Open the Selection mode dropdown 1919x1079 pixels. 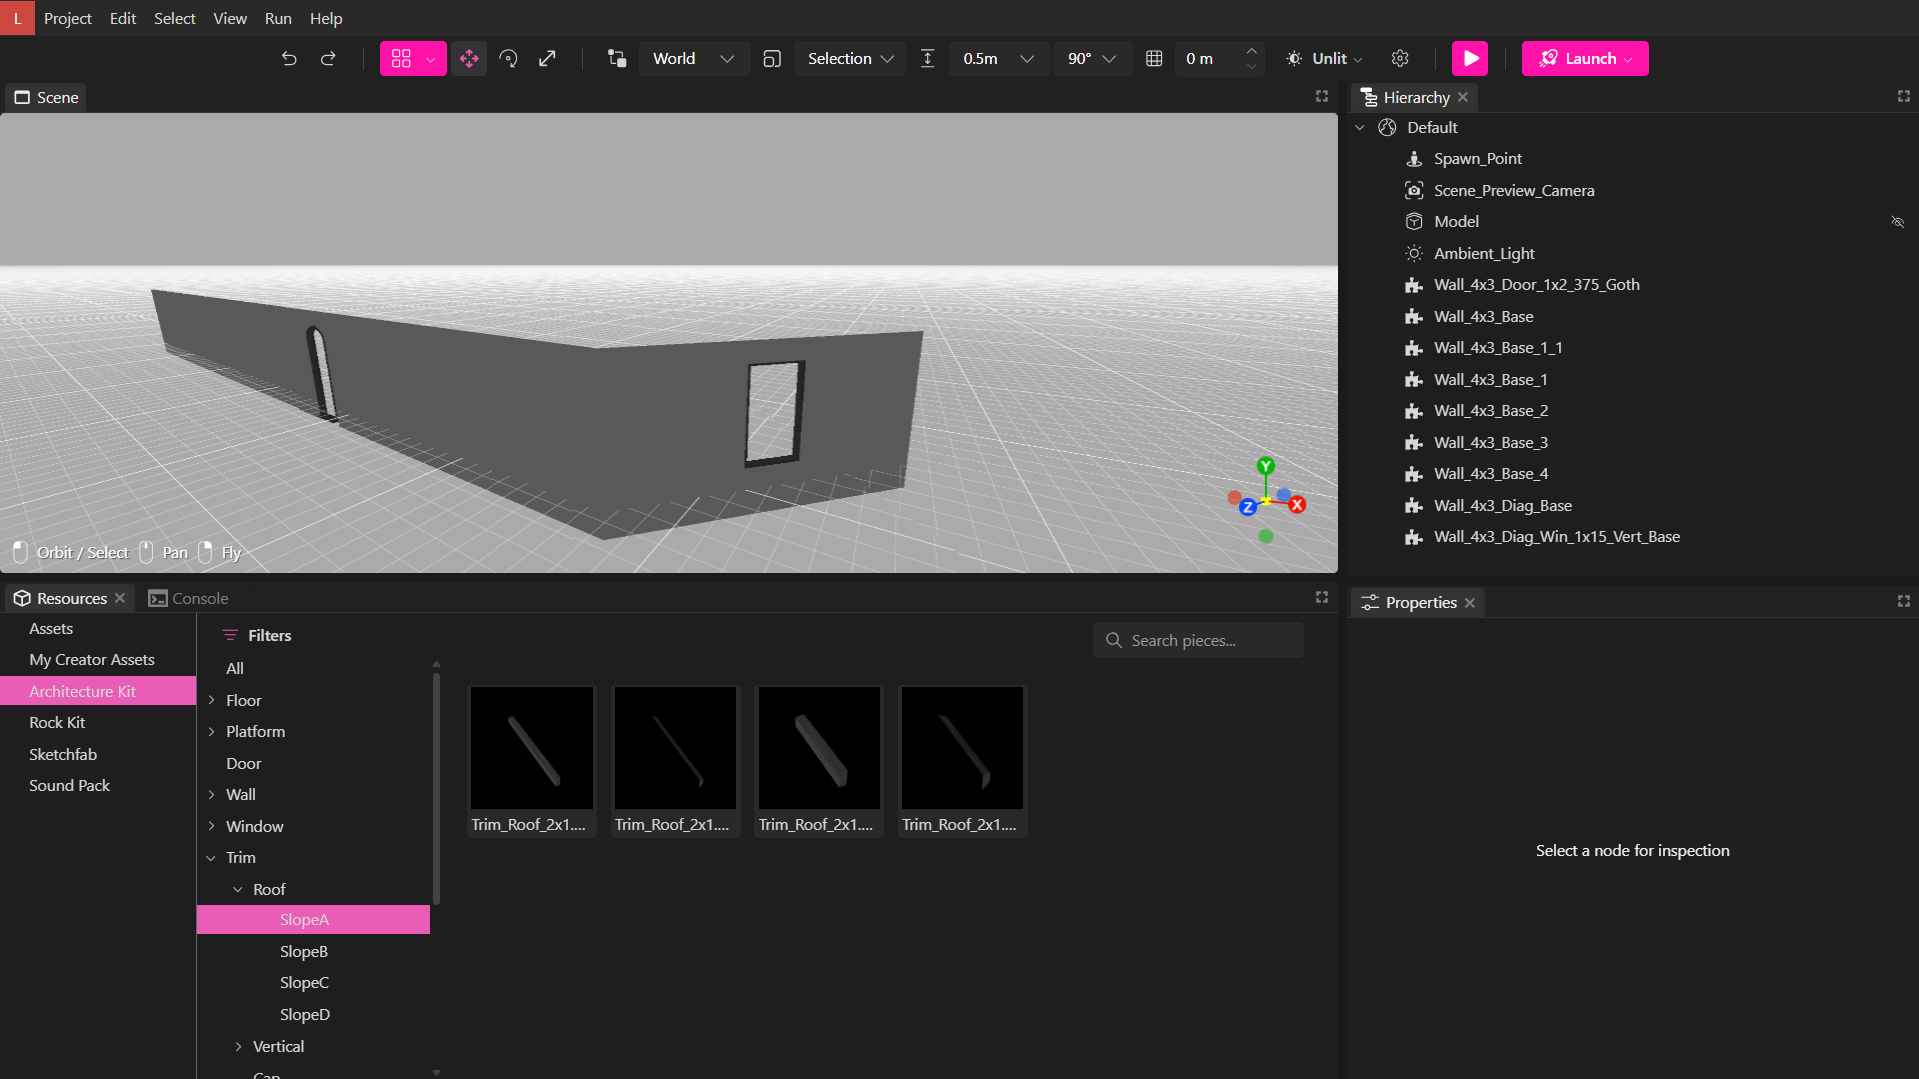(x=850, y=59)
